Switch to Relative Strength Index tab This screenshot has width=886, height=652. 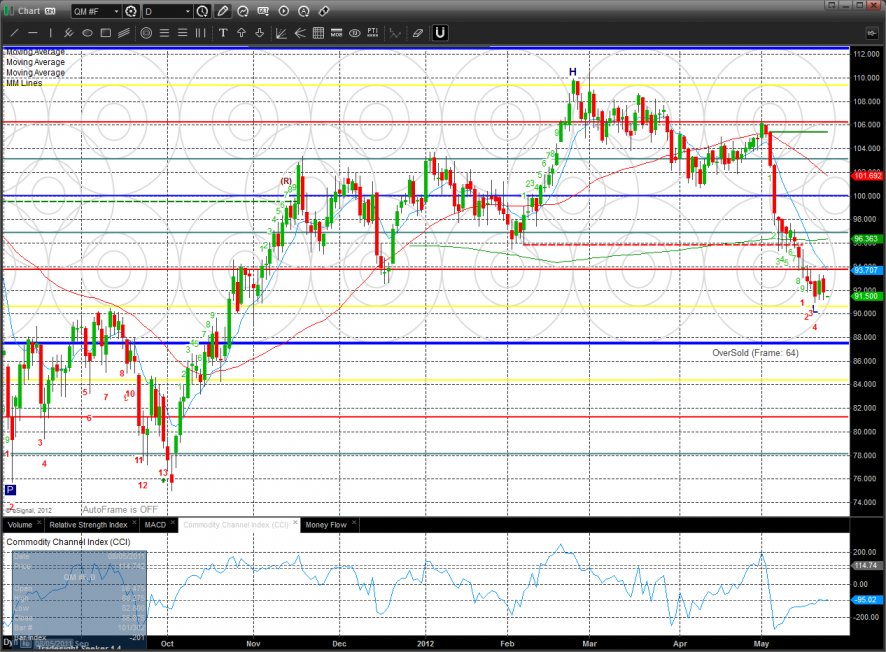click(x=90, y=524)
